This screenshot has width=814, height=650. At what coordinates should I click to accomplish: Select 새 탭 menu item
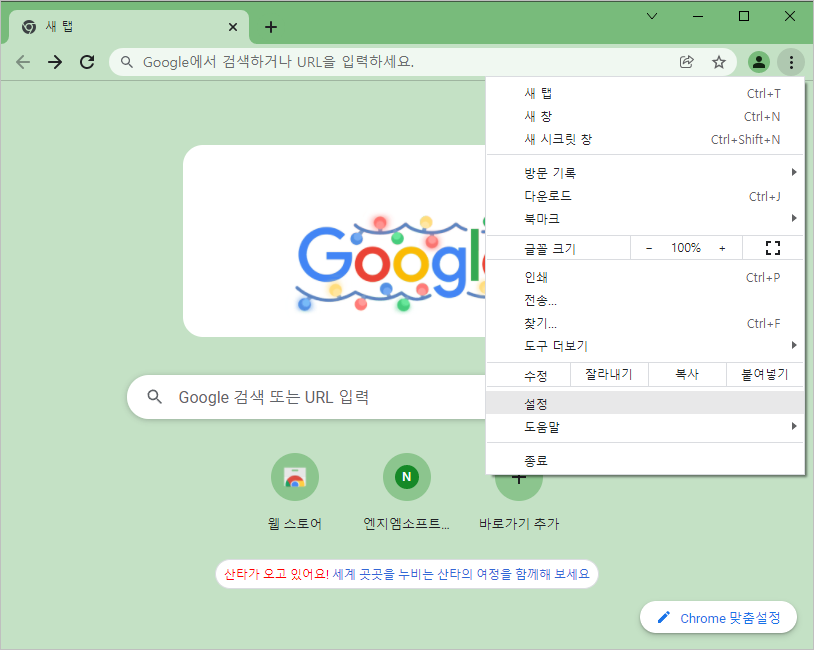pyautogui.click(x=645, y=93)
